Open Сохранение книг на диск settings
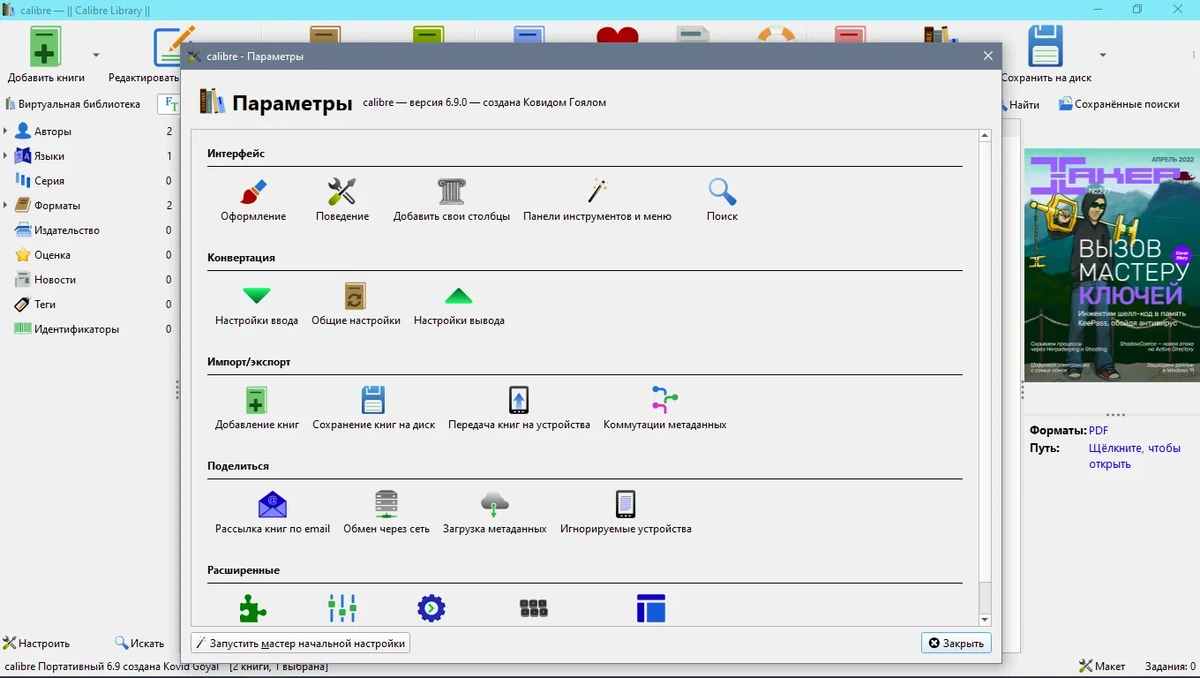1200x678 pixels. (x=373, y=409)
